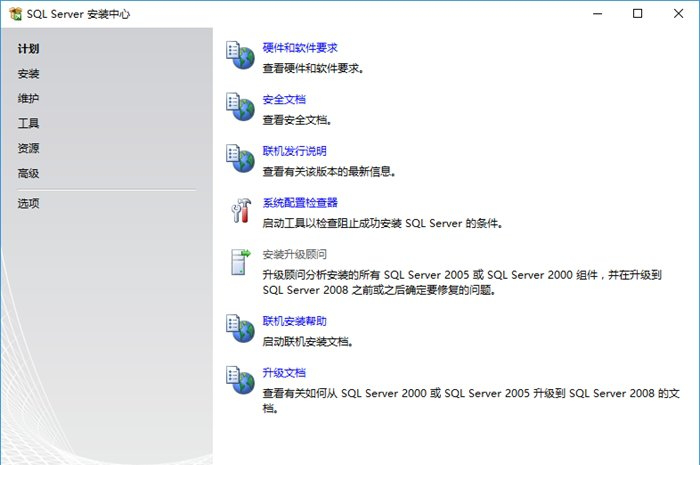700x483 pixels.
Task: Click the text 查看有关该版本的最新信息。
Action: tap(329, 171)
